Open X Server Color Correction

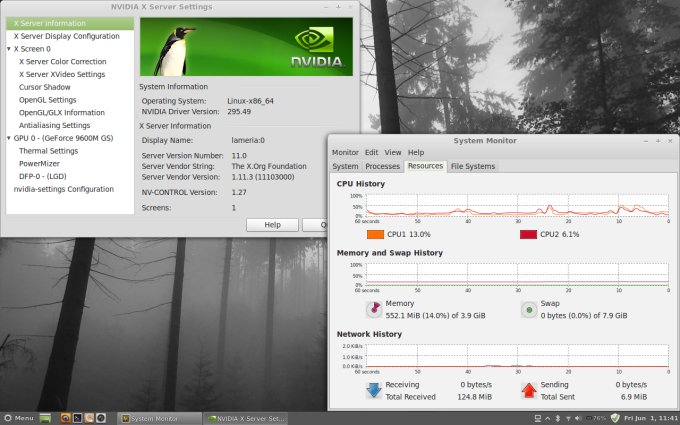point(62,62)
